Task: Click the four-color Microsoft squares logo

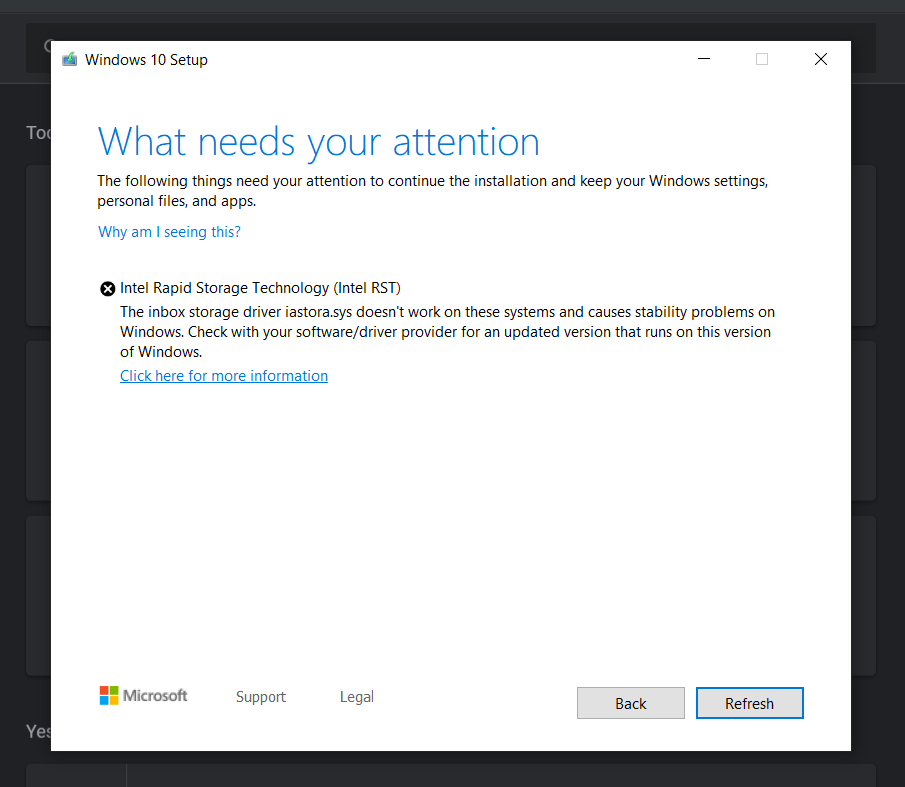Action: point(109,696)
